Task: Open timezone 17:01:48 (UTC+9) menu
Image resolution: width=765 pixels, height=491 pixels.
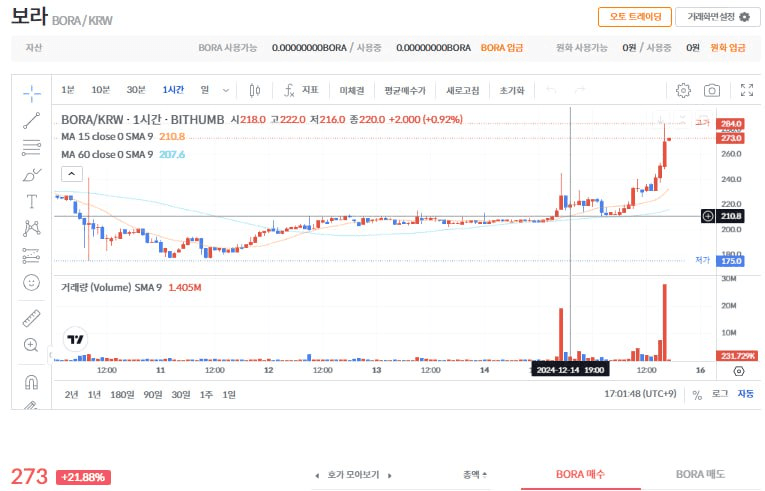Action: (640, 393)
